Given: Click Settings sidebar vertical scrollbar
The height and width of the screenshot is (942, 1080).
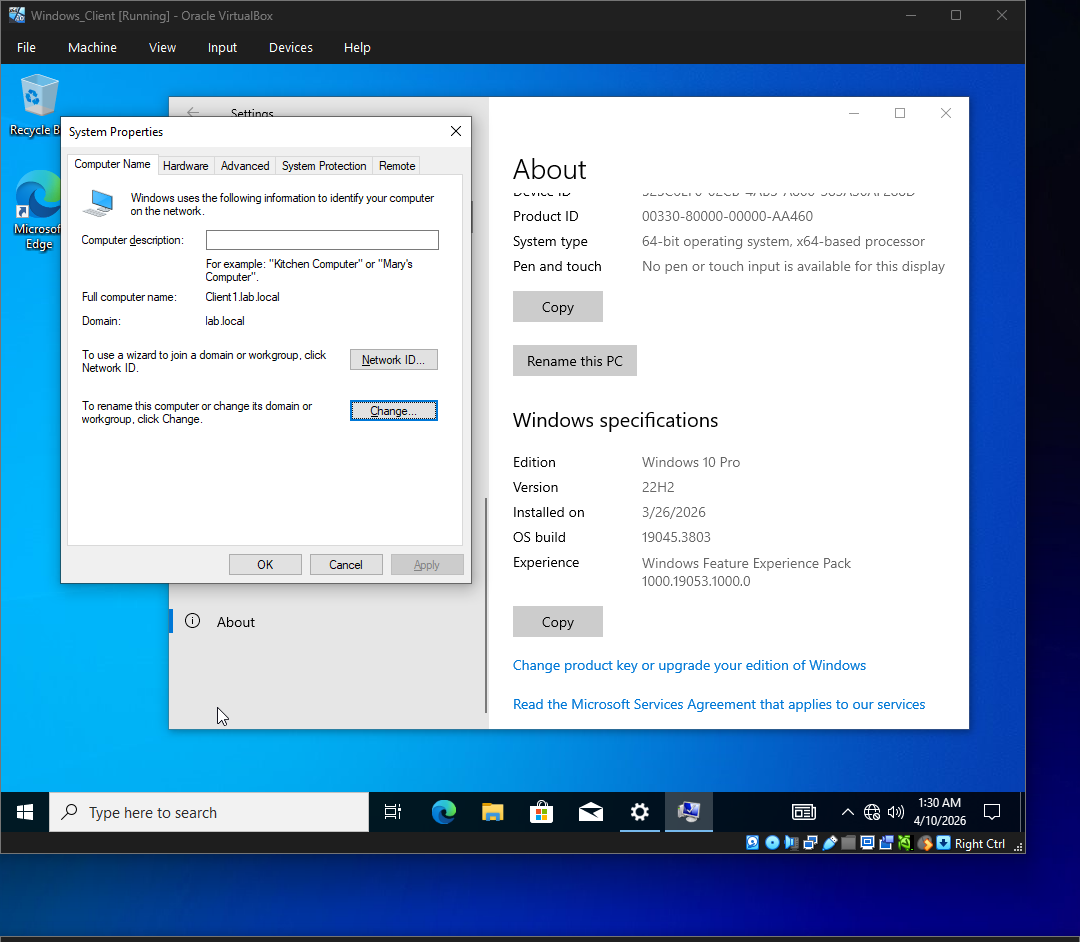Looking at the screenshot, I should (x=486, y=606).
